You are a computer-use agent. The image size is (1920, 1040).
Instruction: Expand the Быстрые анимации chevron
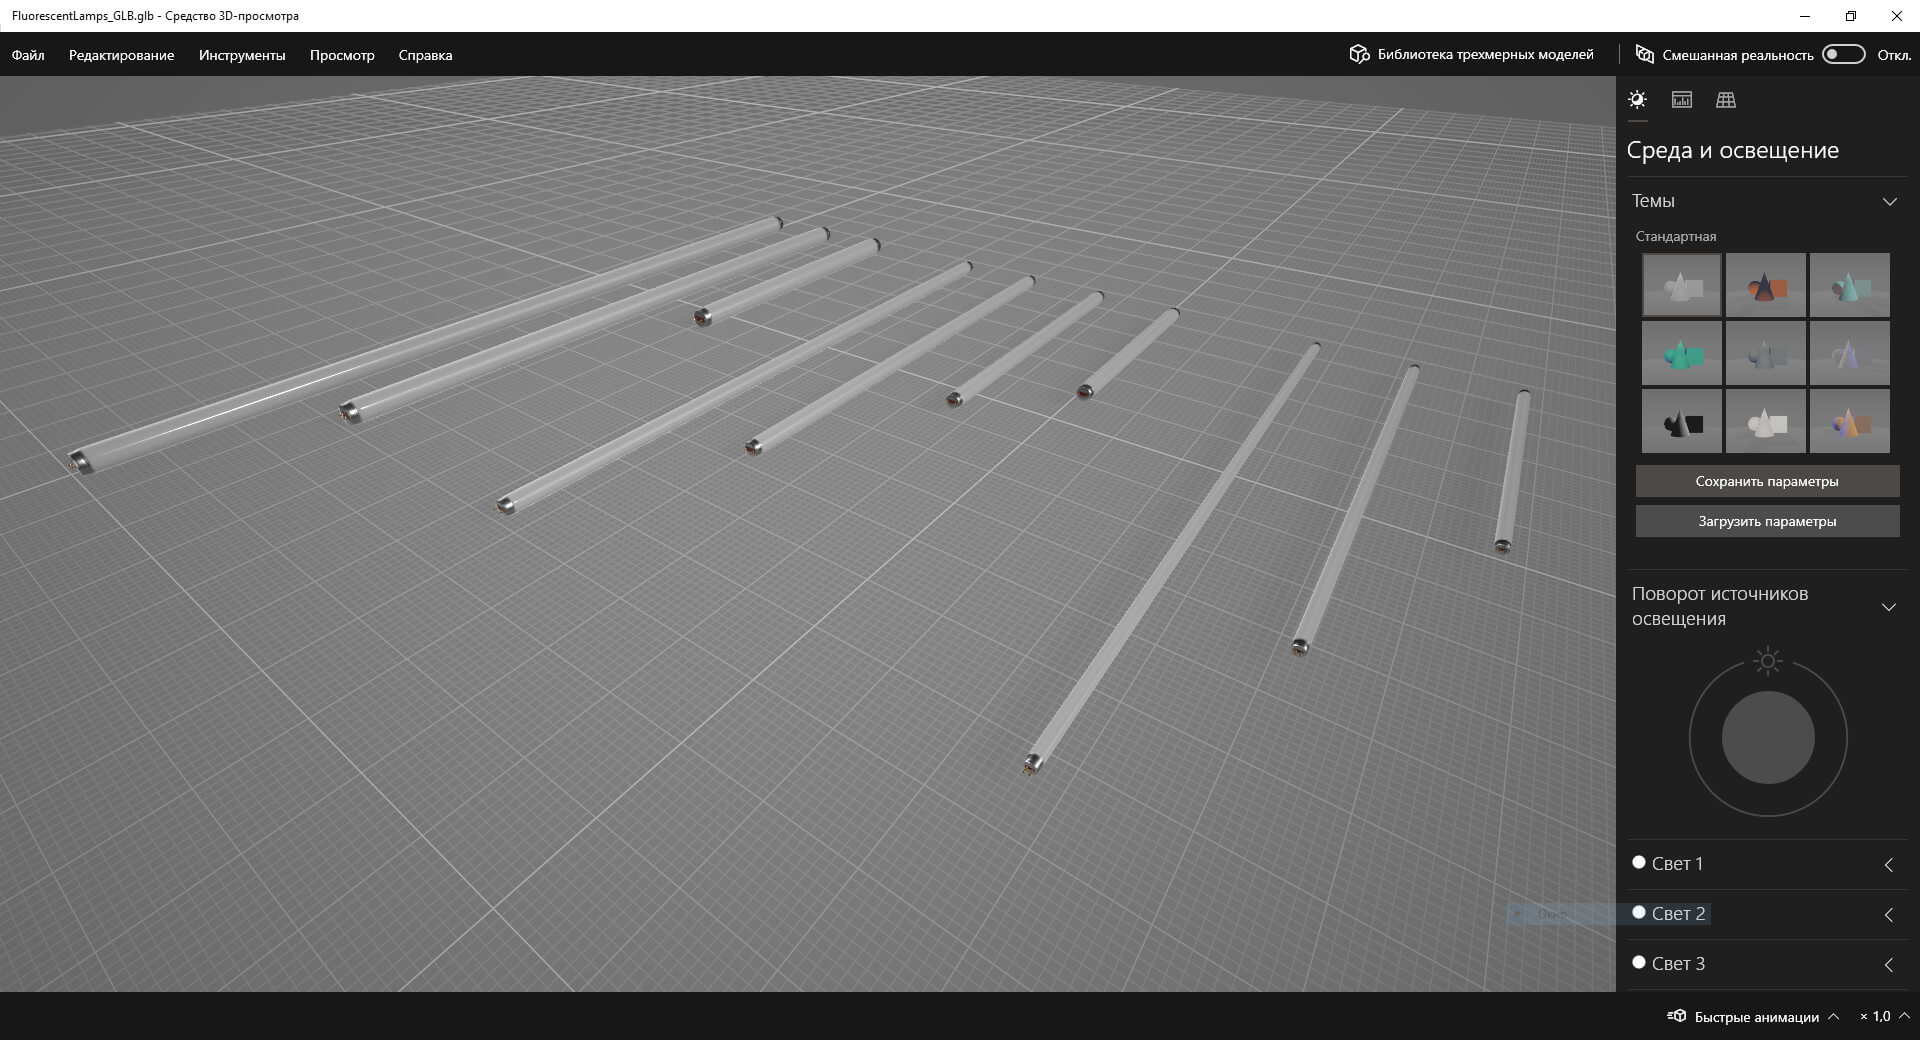(x=1833, y=1016)
